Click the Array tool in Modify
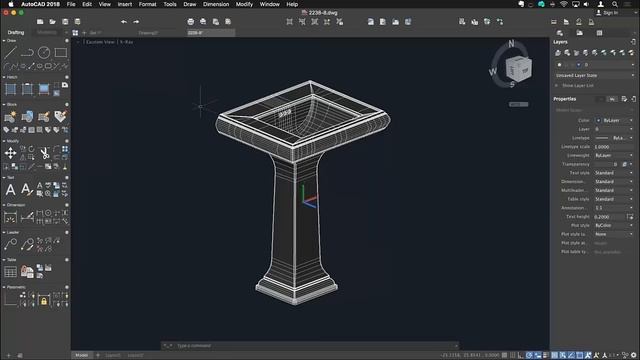Image resolution: width=640 pixels, height=360 pixels. point(65,149)
